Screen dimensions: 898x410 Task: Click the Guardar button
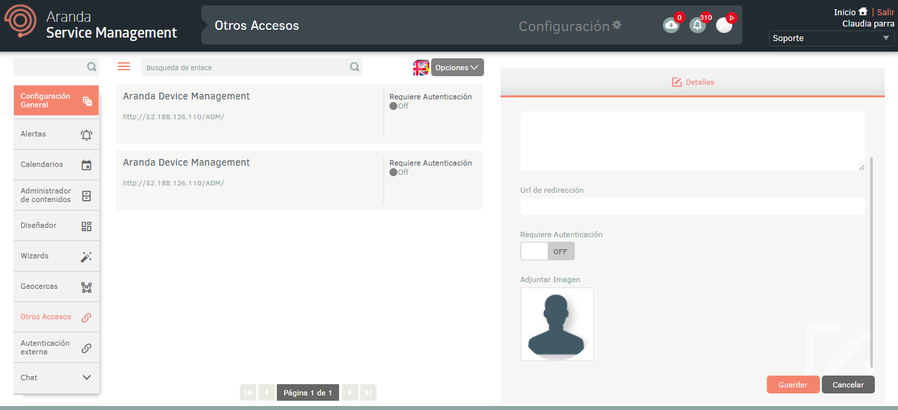click(x=793, y=385)
